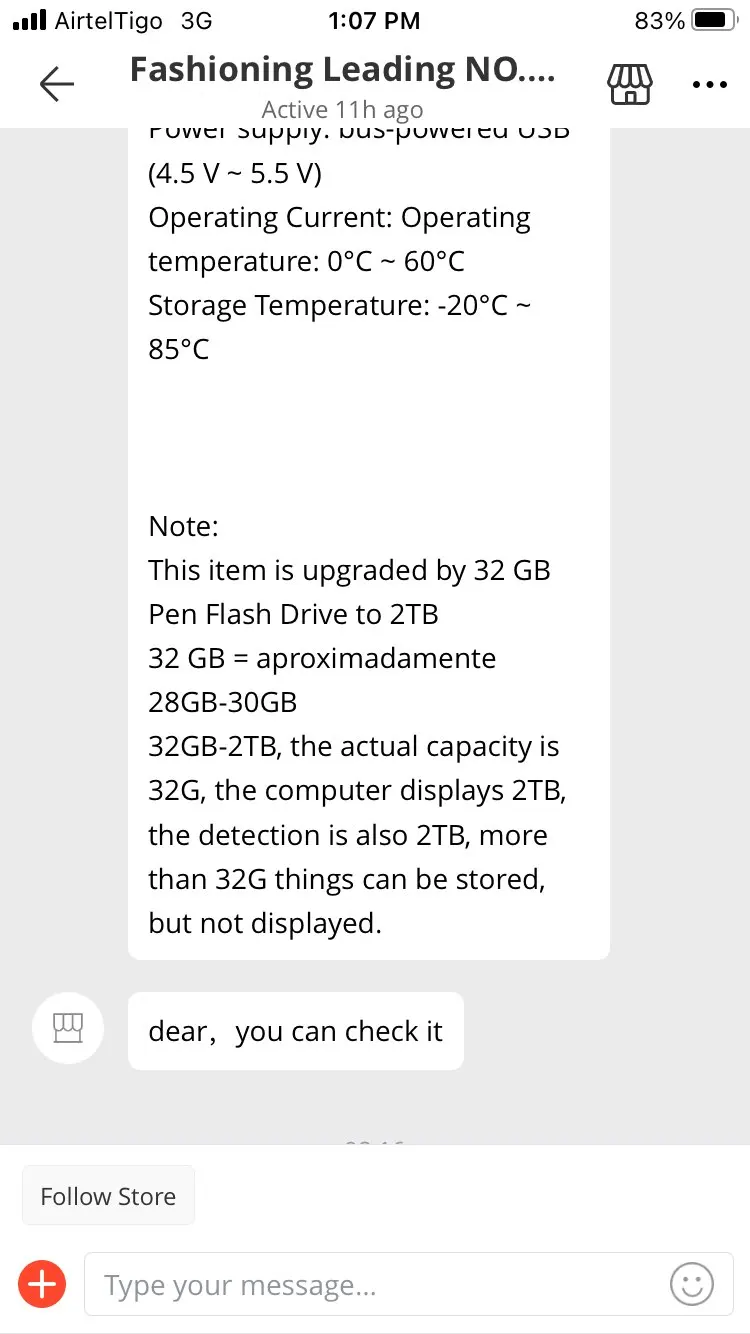
Task: Open the three-dot more options menu
Action: (x=709, y=85)
